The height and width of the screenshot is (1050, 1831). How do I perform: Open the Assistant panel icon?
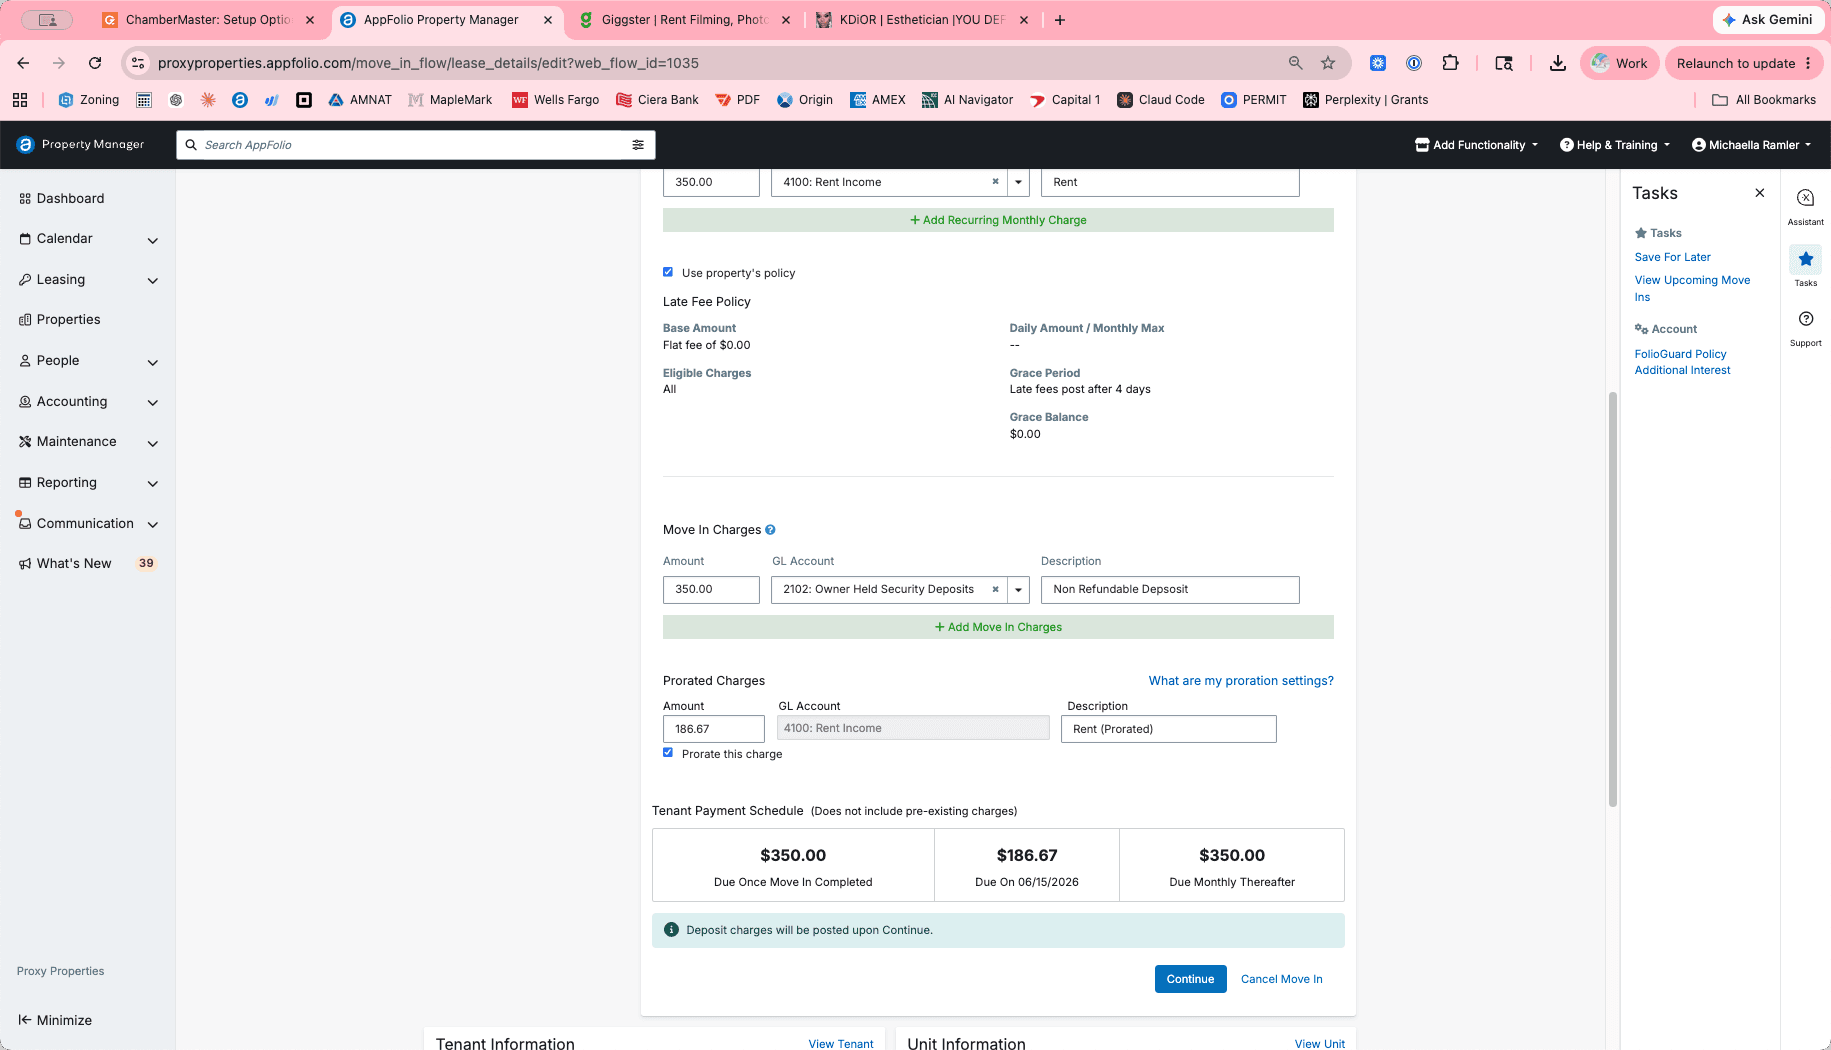click(1805, 198)
